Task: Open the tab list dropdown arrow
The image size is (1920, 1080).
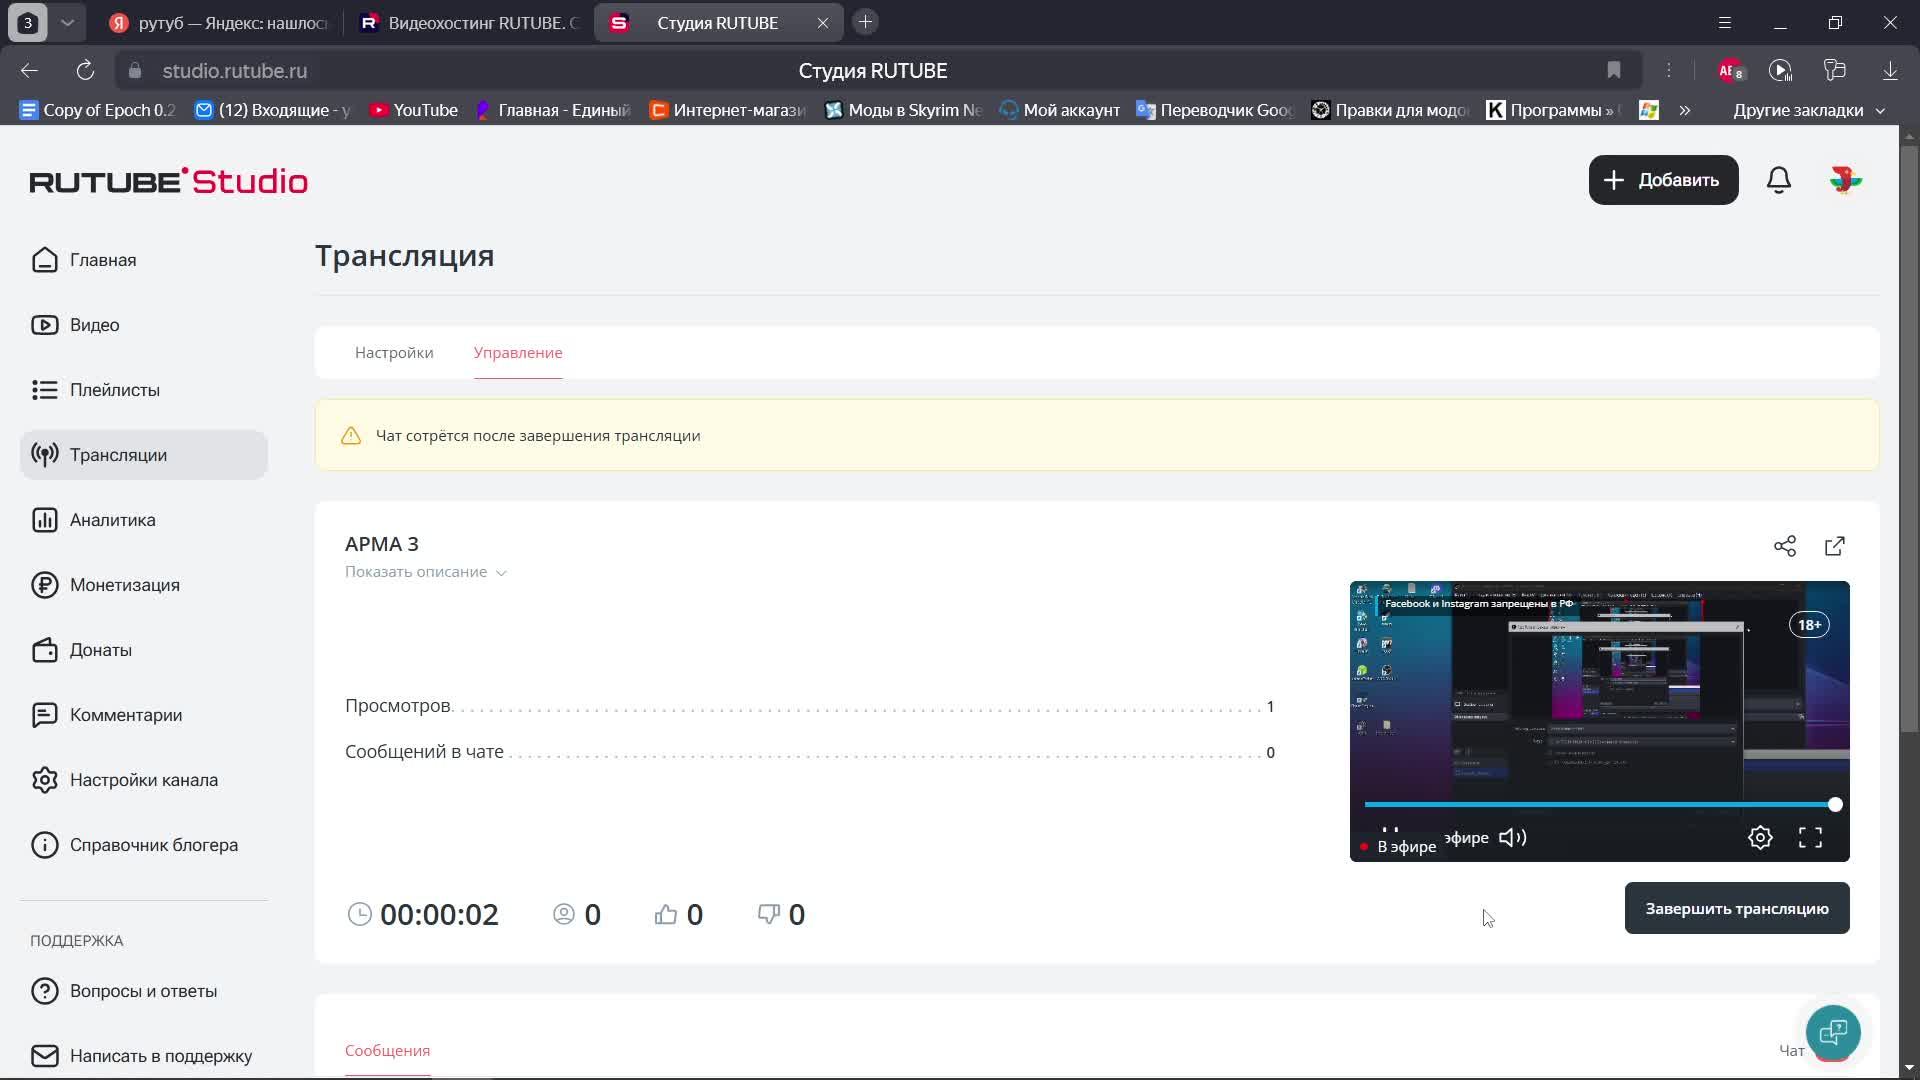Action: [x=67, y=23]
